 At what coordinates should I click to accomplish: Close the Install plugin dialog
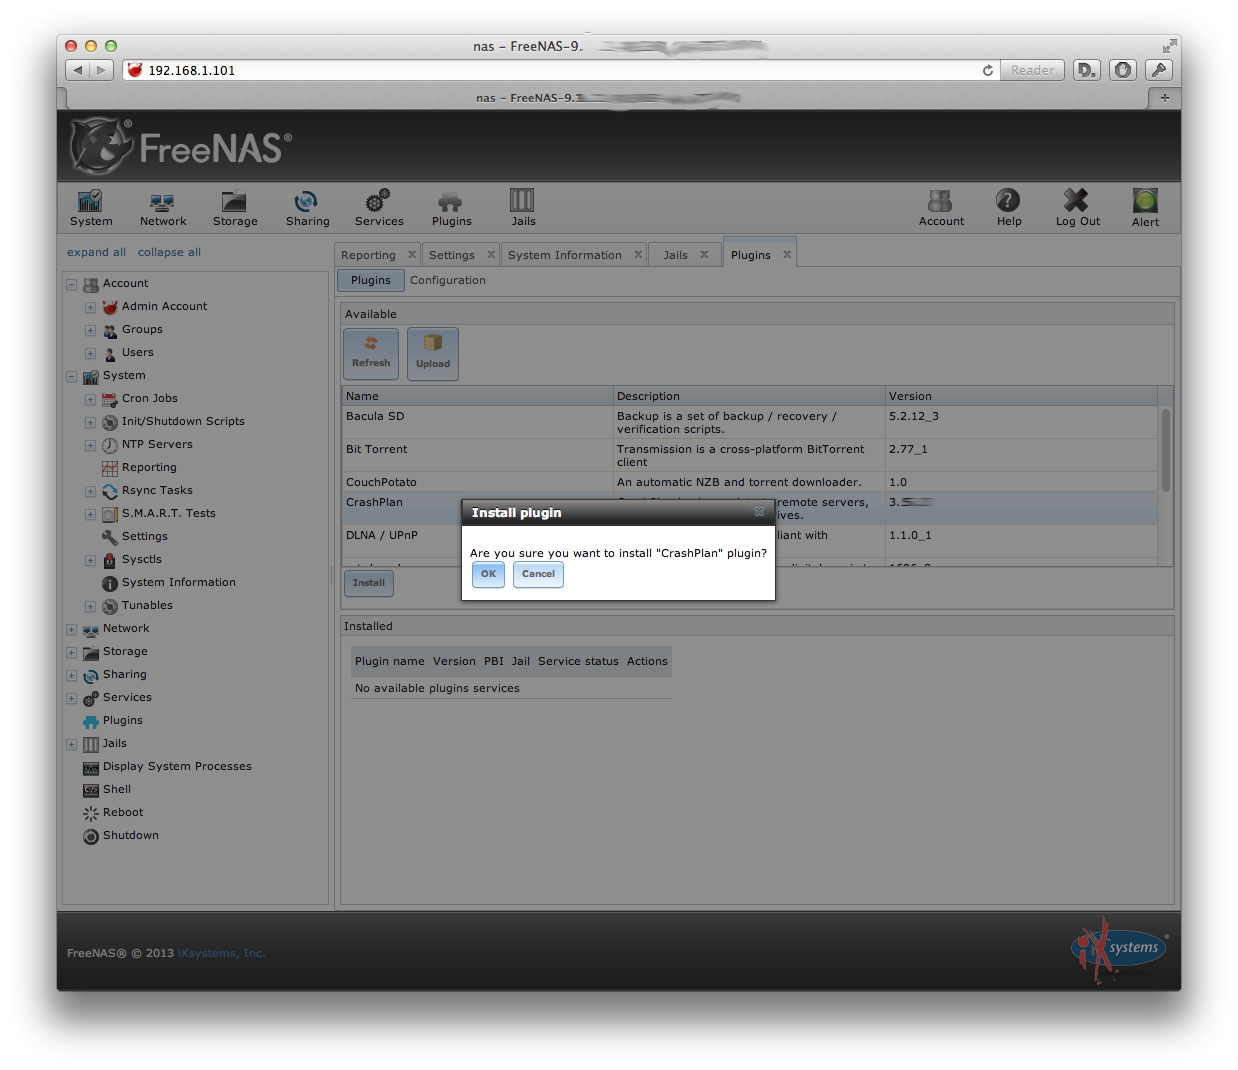(759, 512)
